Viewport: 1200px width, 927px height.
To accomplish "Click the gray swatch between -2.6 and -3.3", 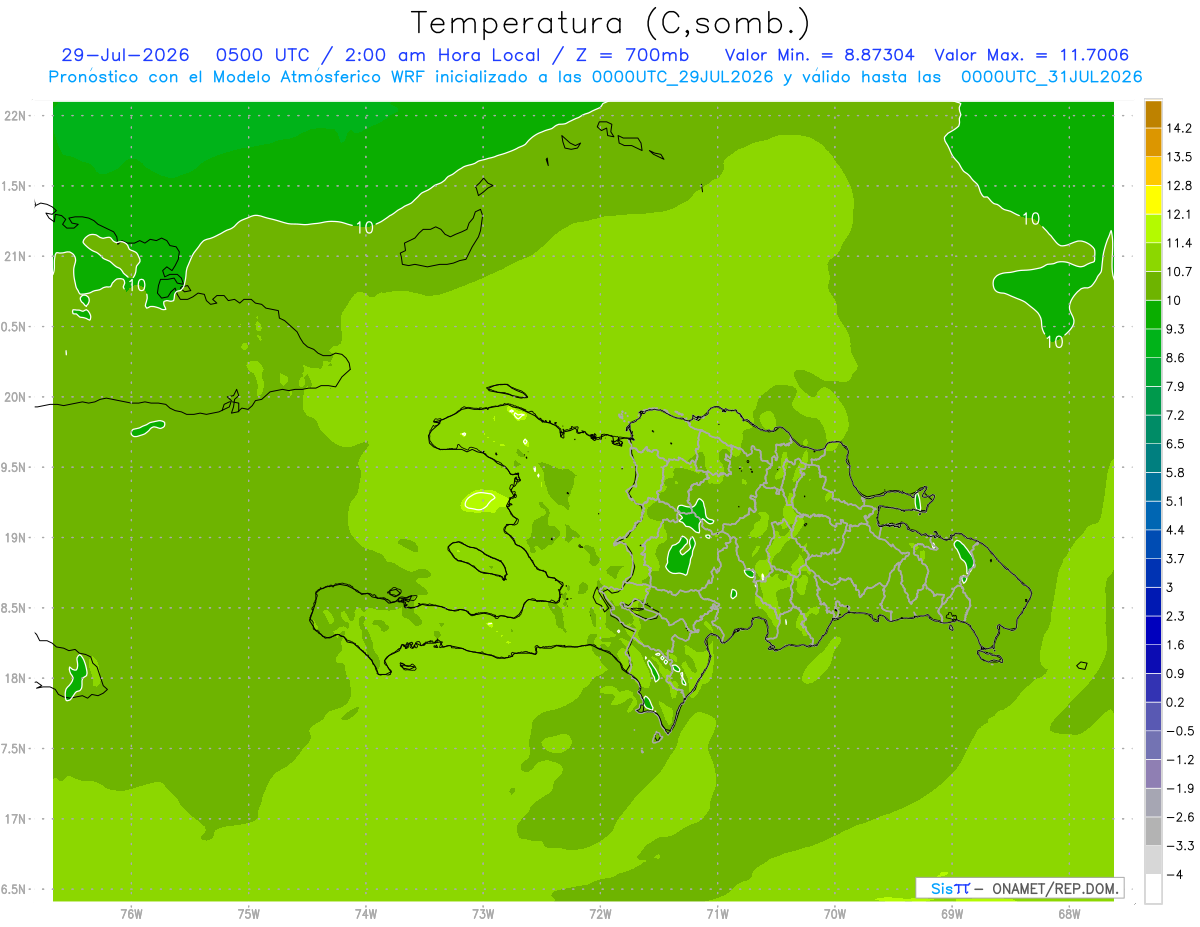I will pos(1153,832).
